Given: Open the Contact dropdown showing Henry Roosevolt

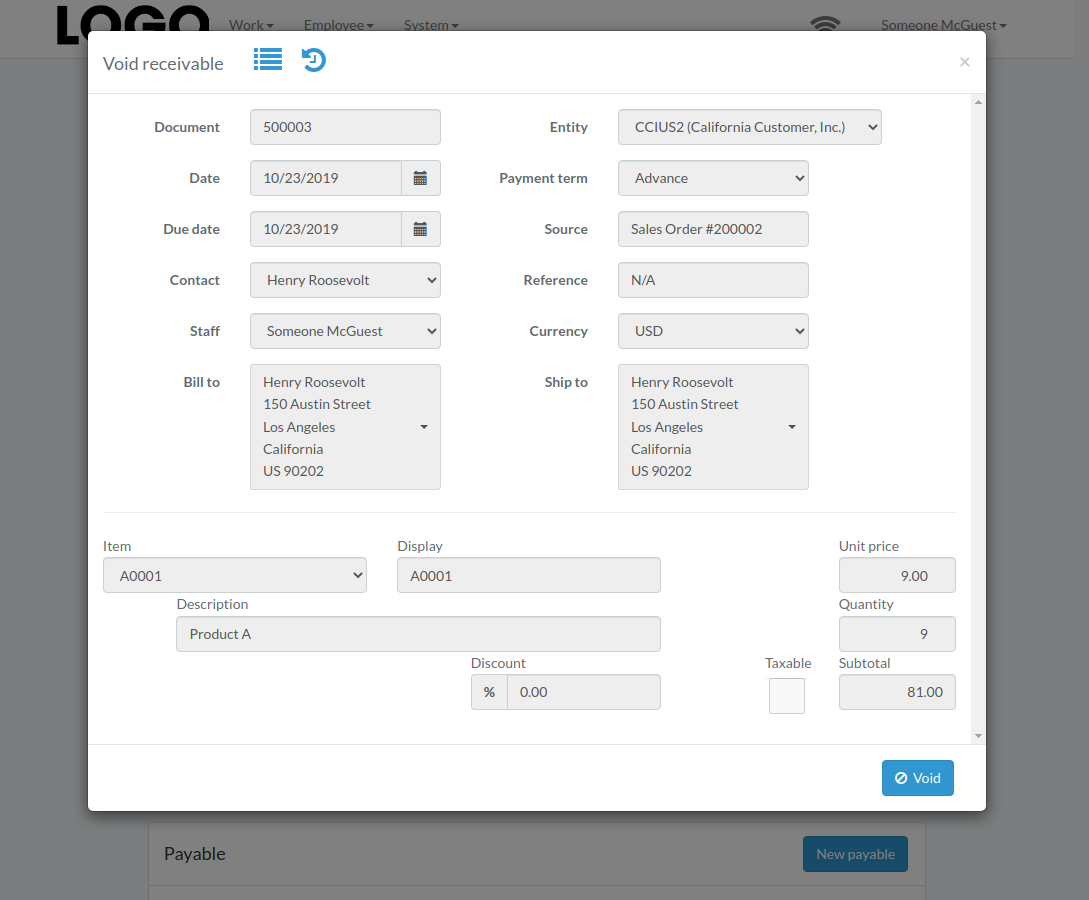Looking at the screenshot, I should tap(345, 280).
